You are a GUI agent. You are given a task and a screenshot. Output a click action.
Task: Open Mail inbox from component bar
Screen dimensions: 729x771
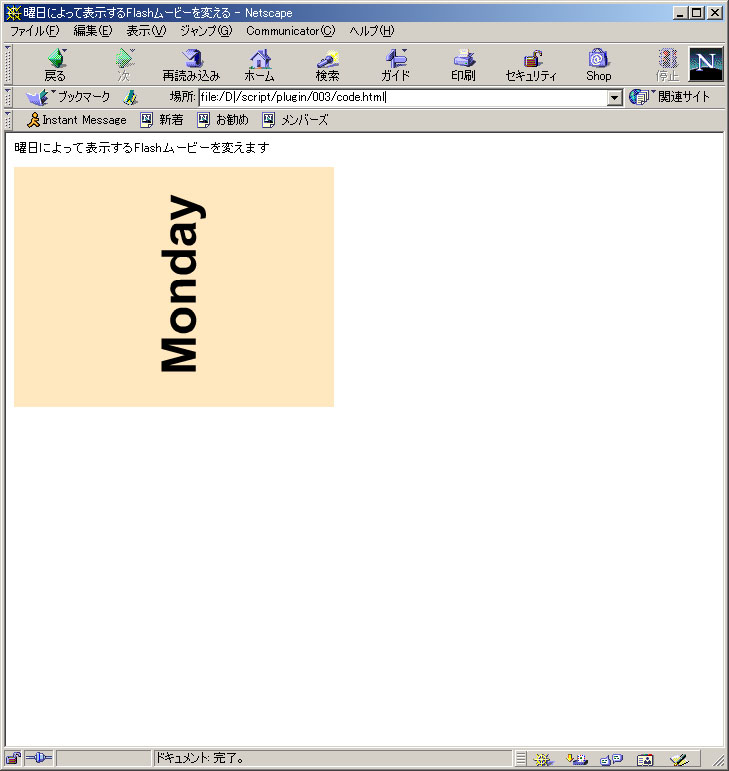577,759
